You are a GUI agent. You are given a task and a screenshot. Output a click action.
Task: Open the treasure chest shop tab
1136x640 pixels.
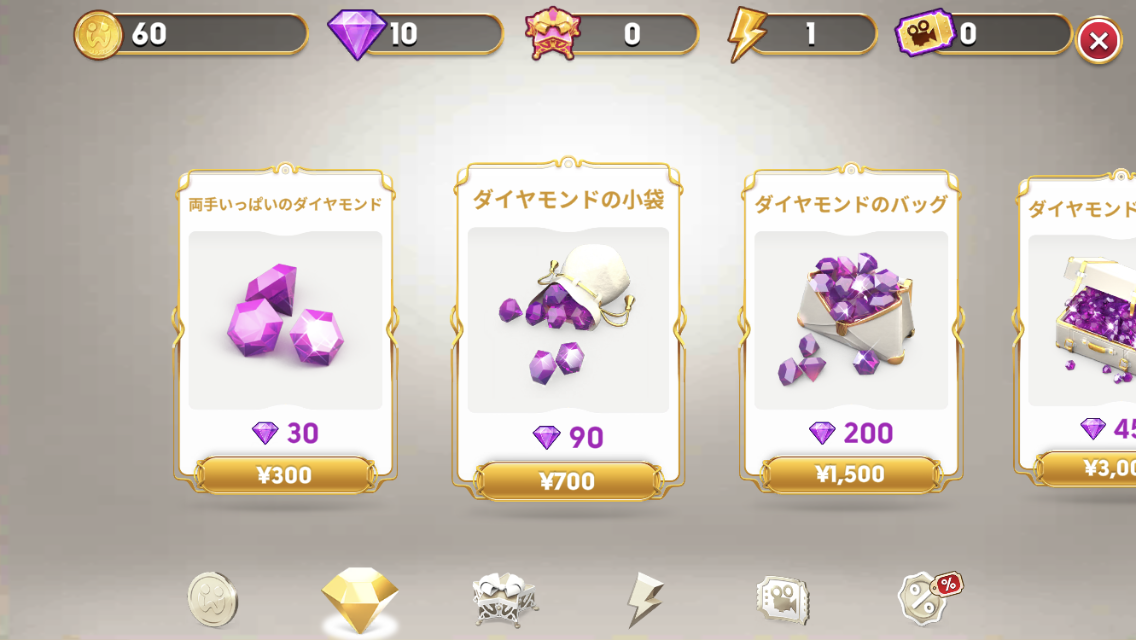(504, 599)
